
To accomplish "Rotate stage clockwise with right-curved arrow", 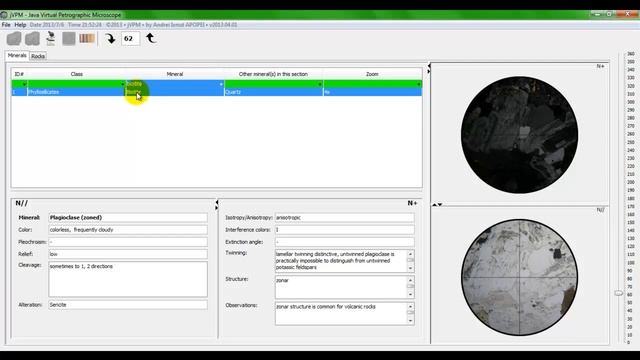I will click(x=110, y=38).
